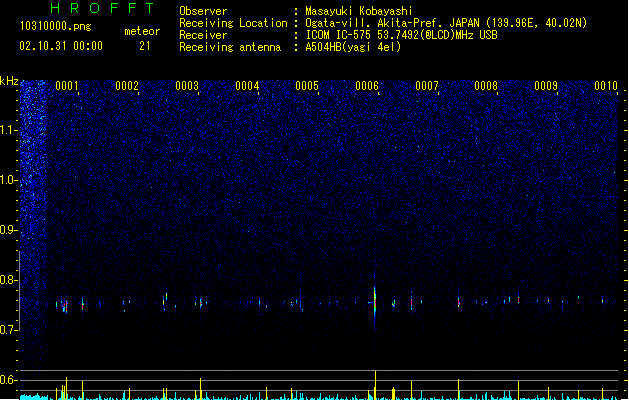Screen dimensions: 629x400
Task: Click the 0.6 kHz axis tick label
Action: [9, 380]
